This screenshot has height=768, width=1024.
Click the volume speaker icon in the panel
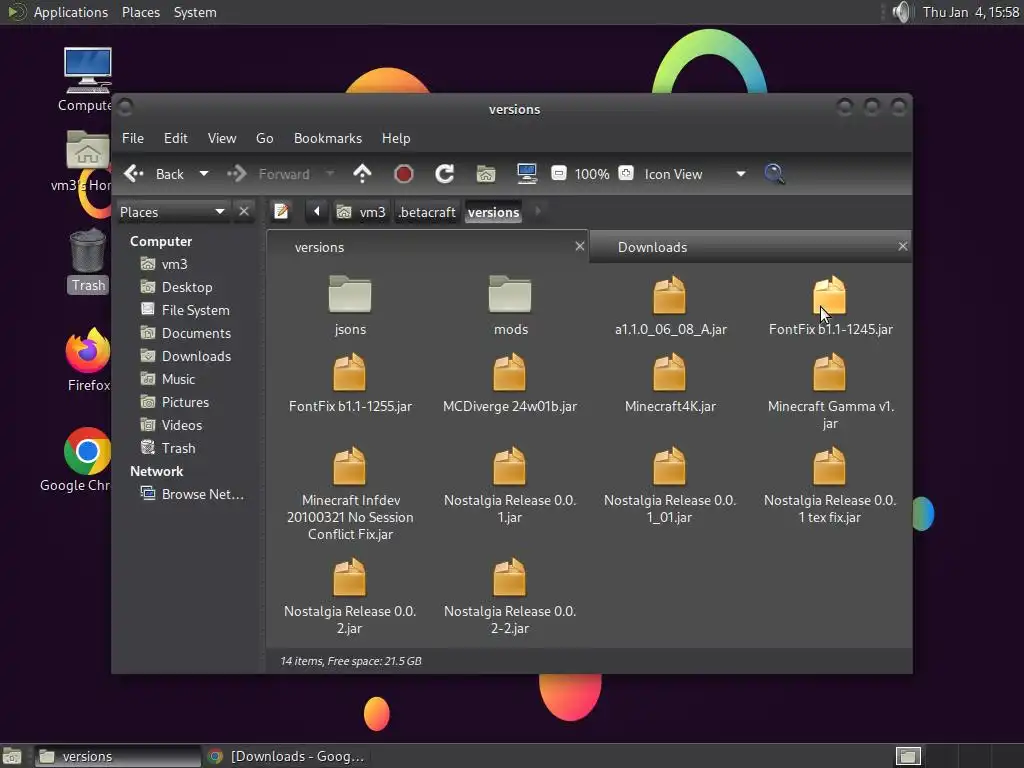[x=902, y=12]
